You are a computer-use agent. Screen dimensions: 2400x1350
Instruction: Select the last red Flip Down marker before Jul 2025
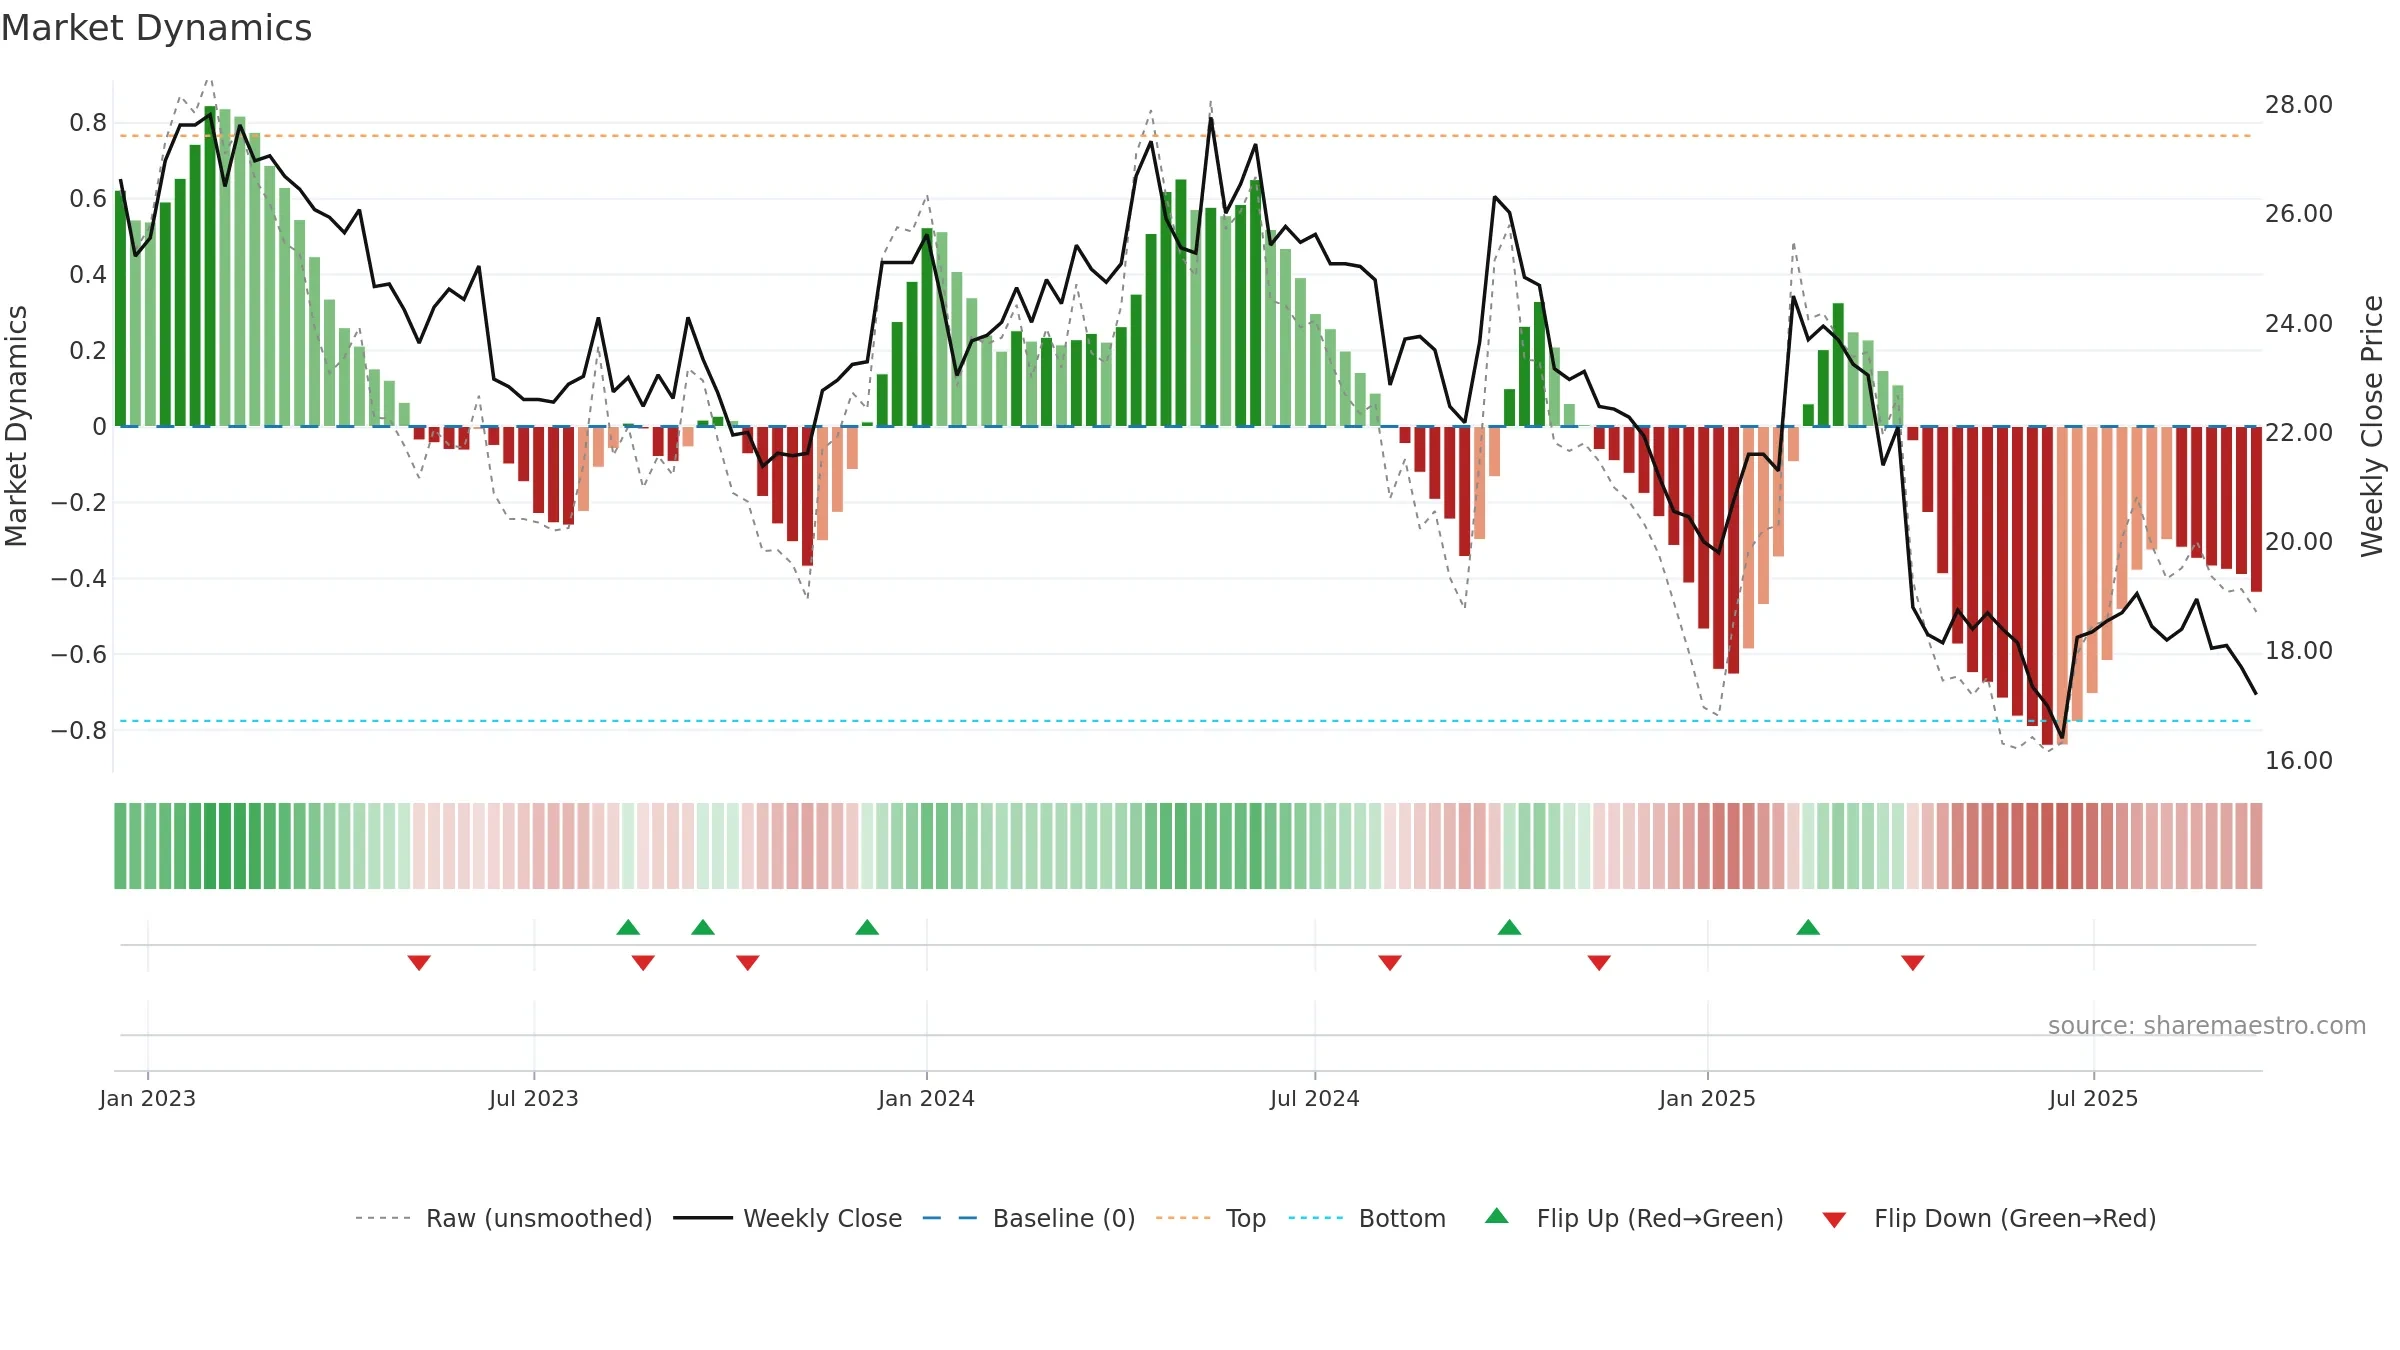(x=1913, y=963)
